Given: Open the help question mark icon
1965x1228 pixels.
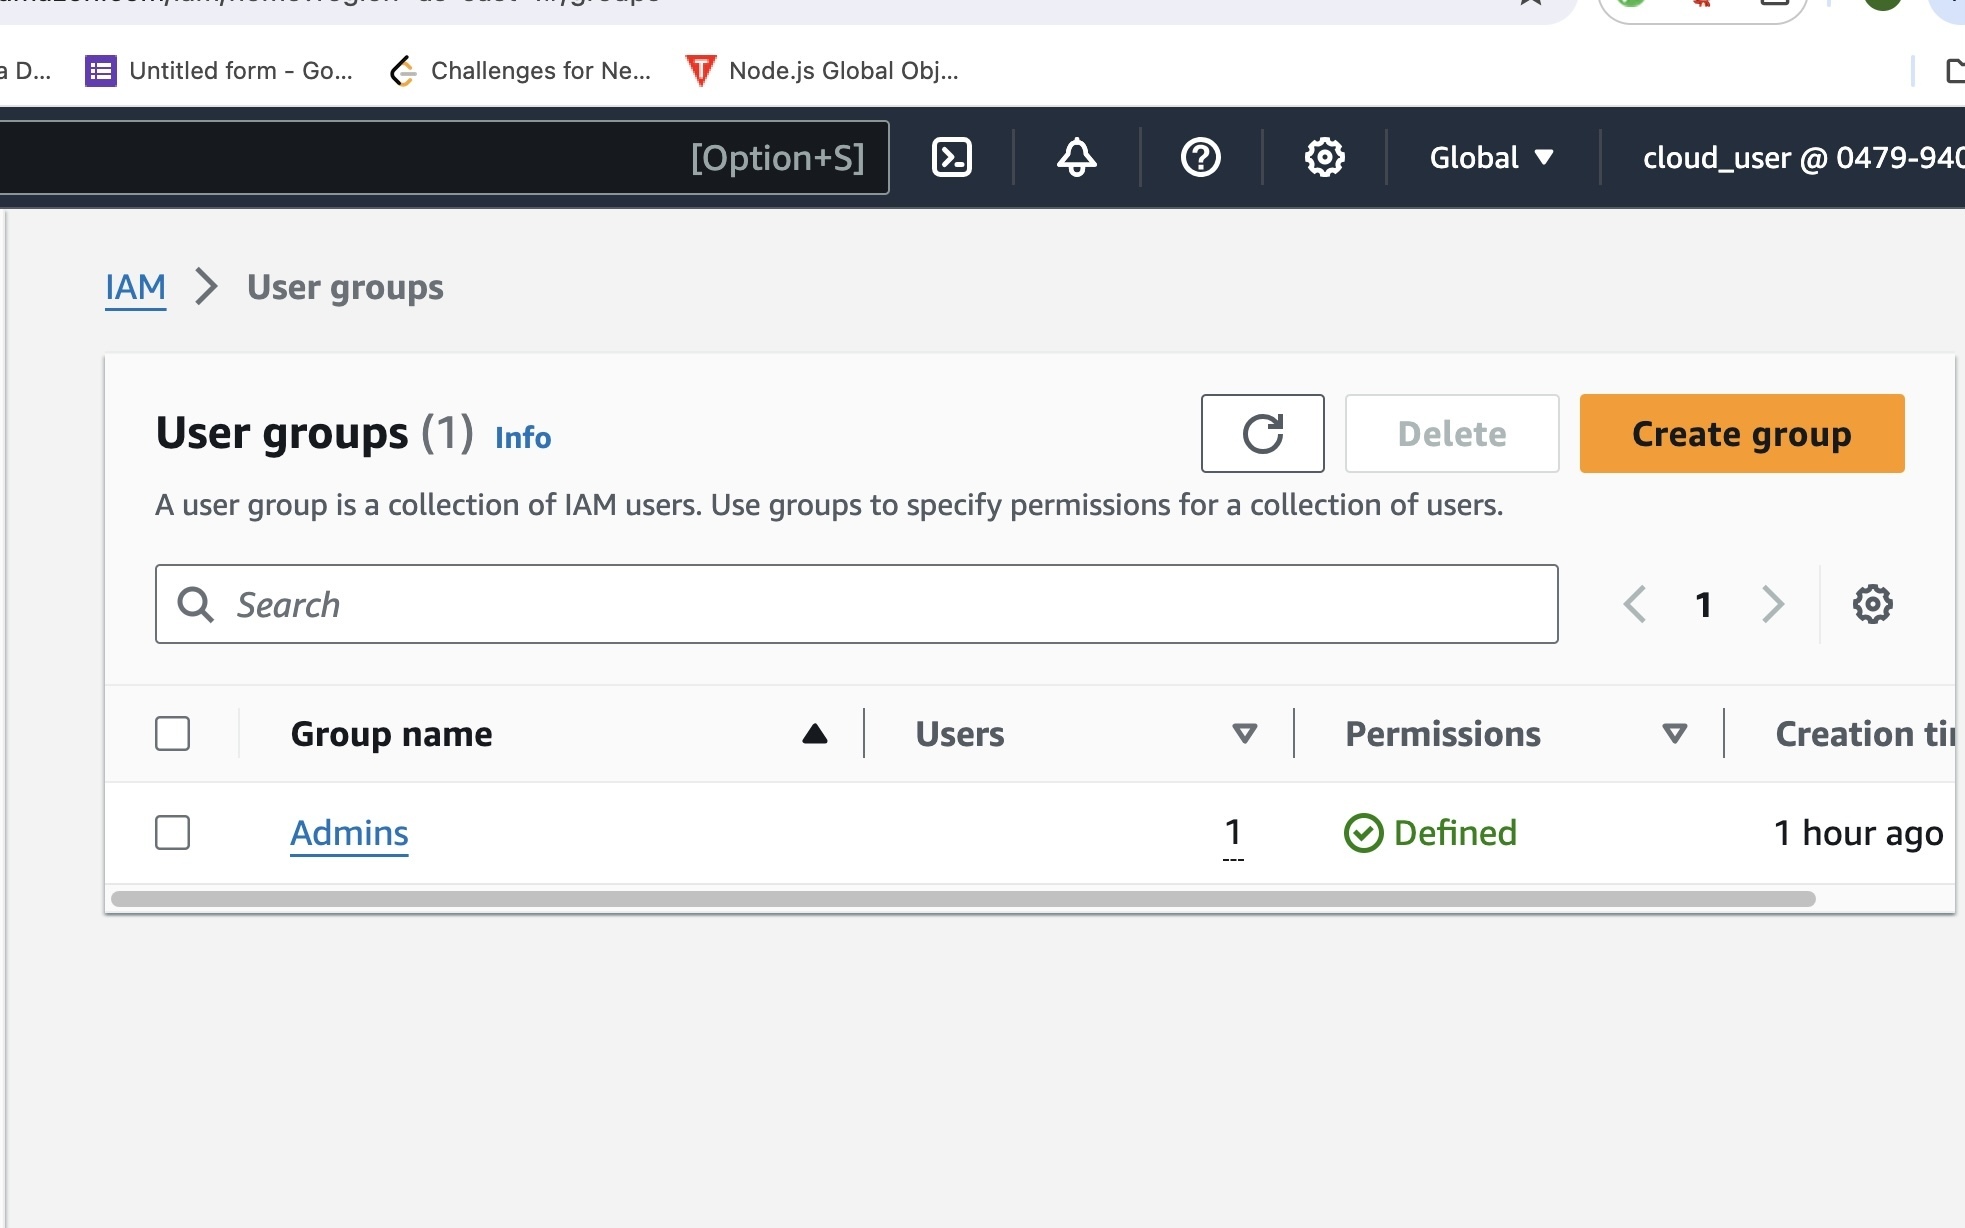Looking at the screenshot, I should [x=1199, y=157].
